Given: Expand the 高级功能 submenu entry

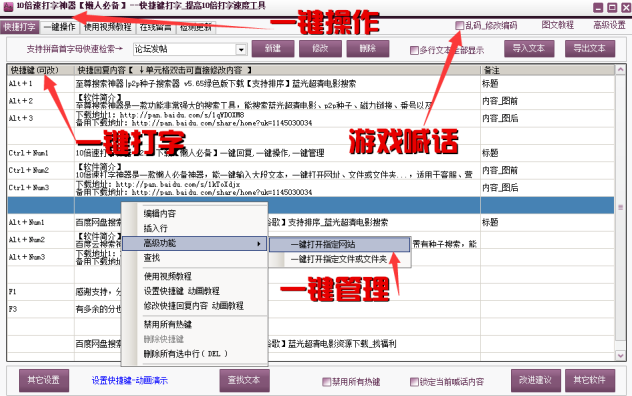Looking at the screenshot, I should click(194, 243).
